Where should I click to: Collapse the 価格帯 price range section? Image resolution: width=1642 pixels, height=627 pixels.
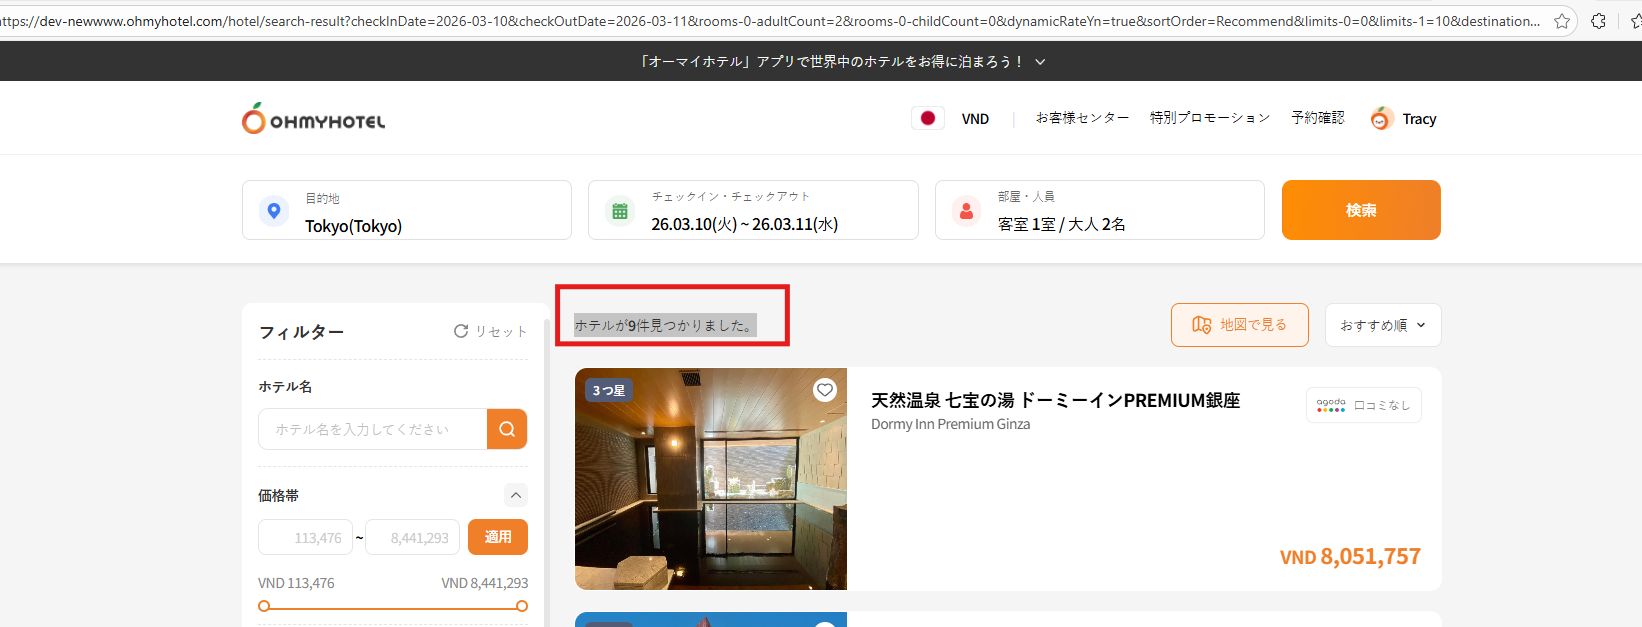515,495
